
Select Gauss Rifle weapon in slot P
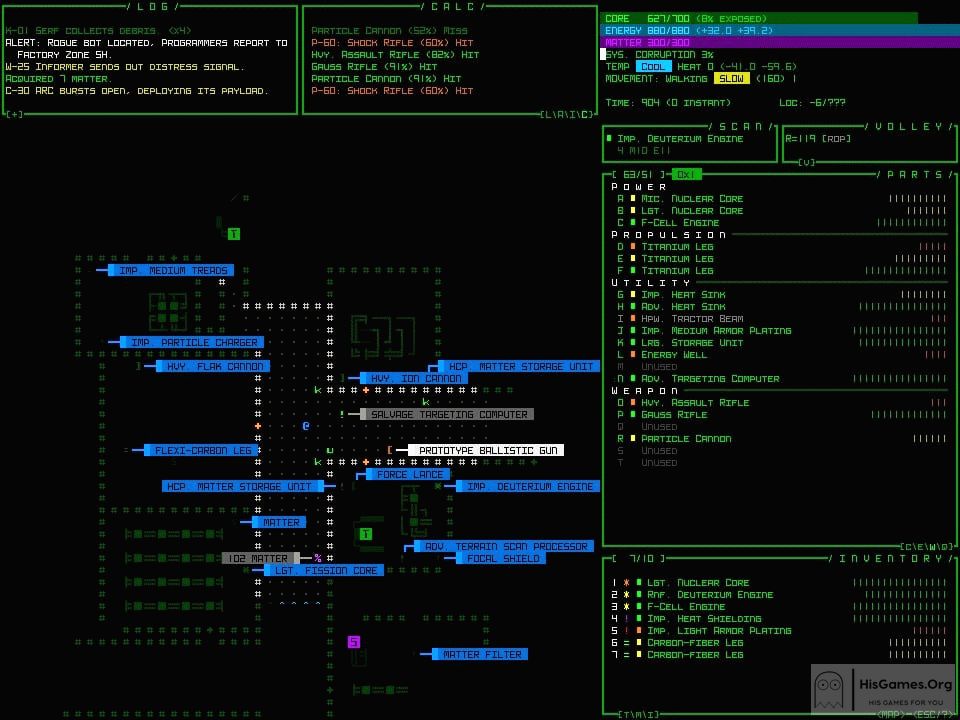tap(782, 414)
